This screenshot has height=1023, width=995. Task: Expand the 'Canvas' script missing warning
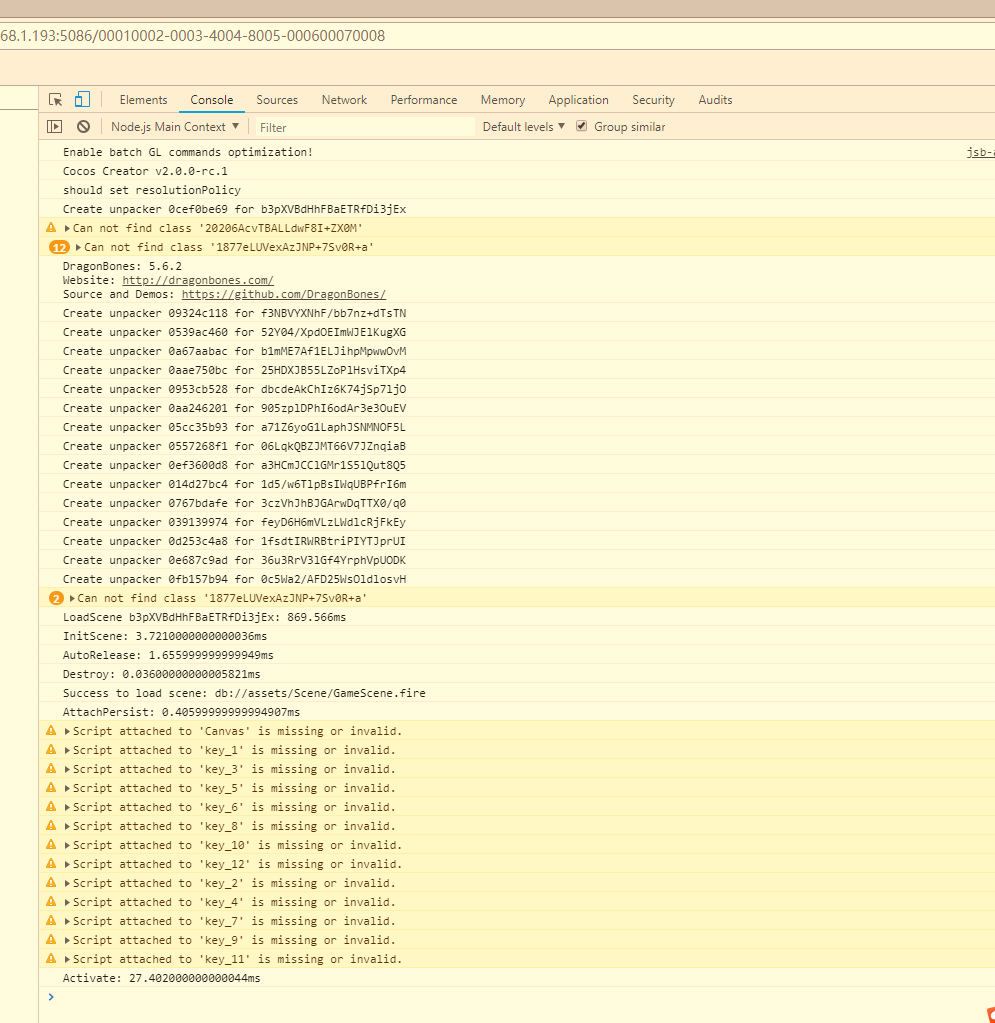[67, 731]
